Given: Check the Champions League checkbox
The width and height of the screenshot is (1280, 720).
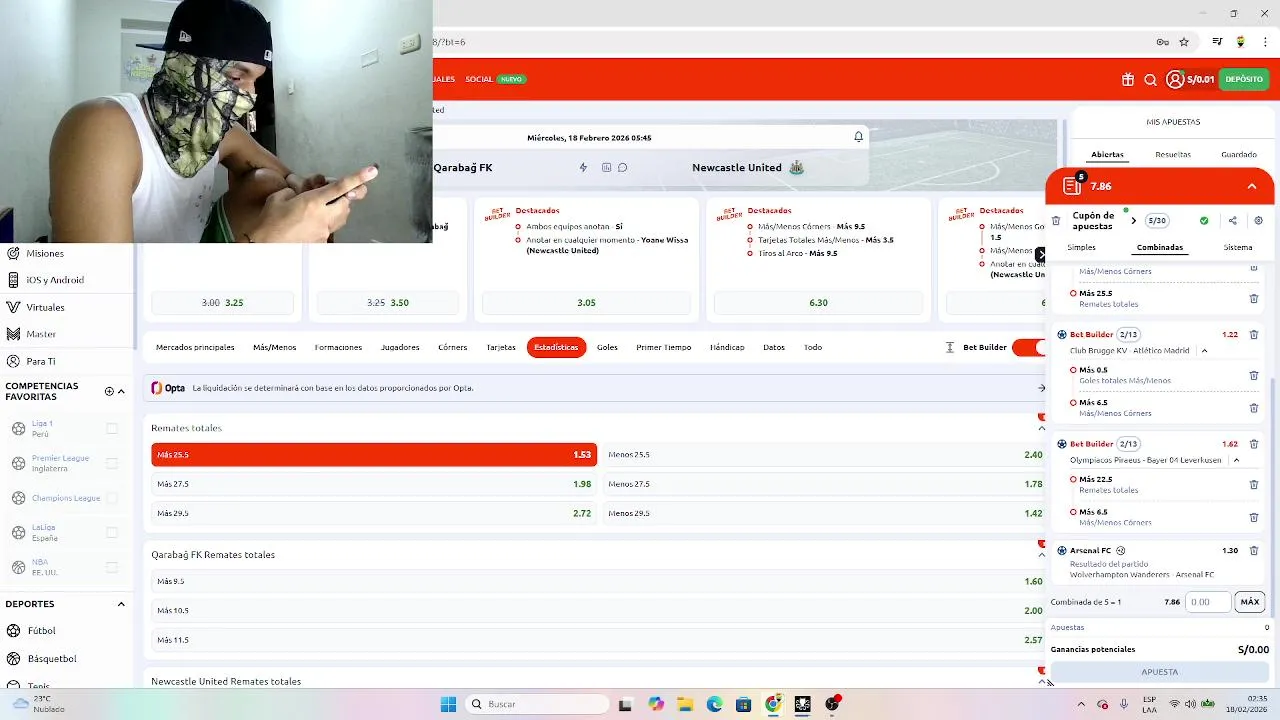Looking at the screenshot, I should point(112,498).
